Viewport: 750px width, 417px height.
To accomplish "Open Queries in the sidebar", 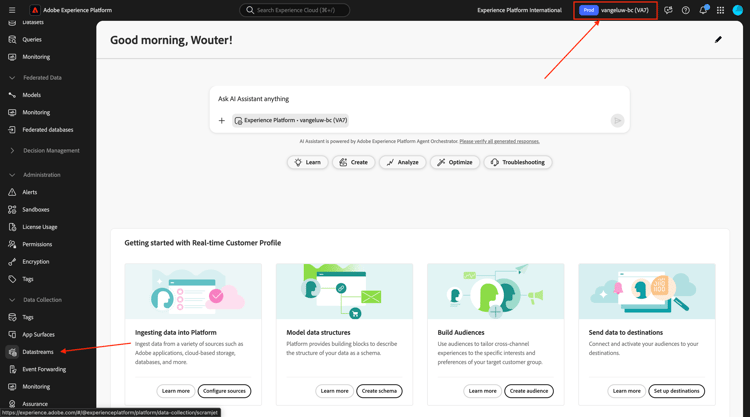I will point(32,40).
